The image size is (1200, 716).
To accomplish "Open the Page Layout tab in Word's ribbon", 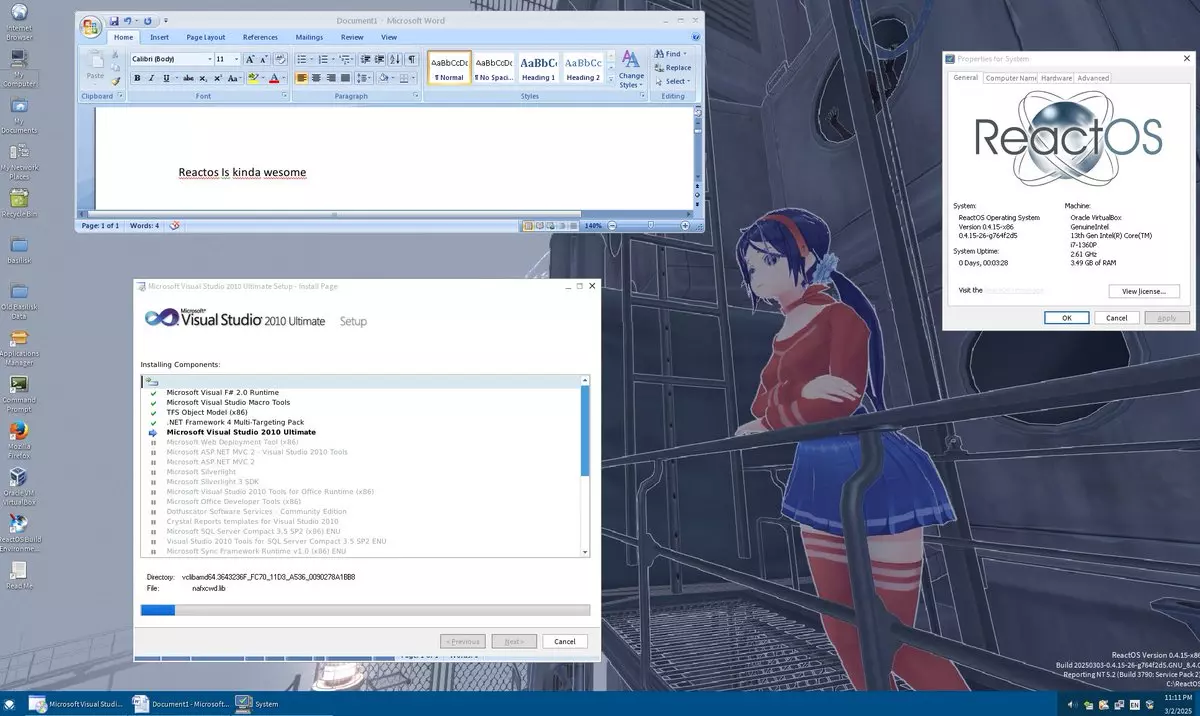I will 206,37.
